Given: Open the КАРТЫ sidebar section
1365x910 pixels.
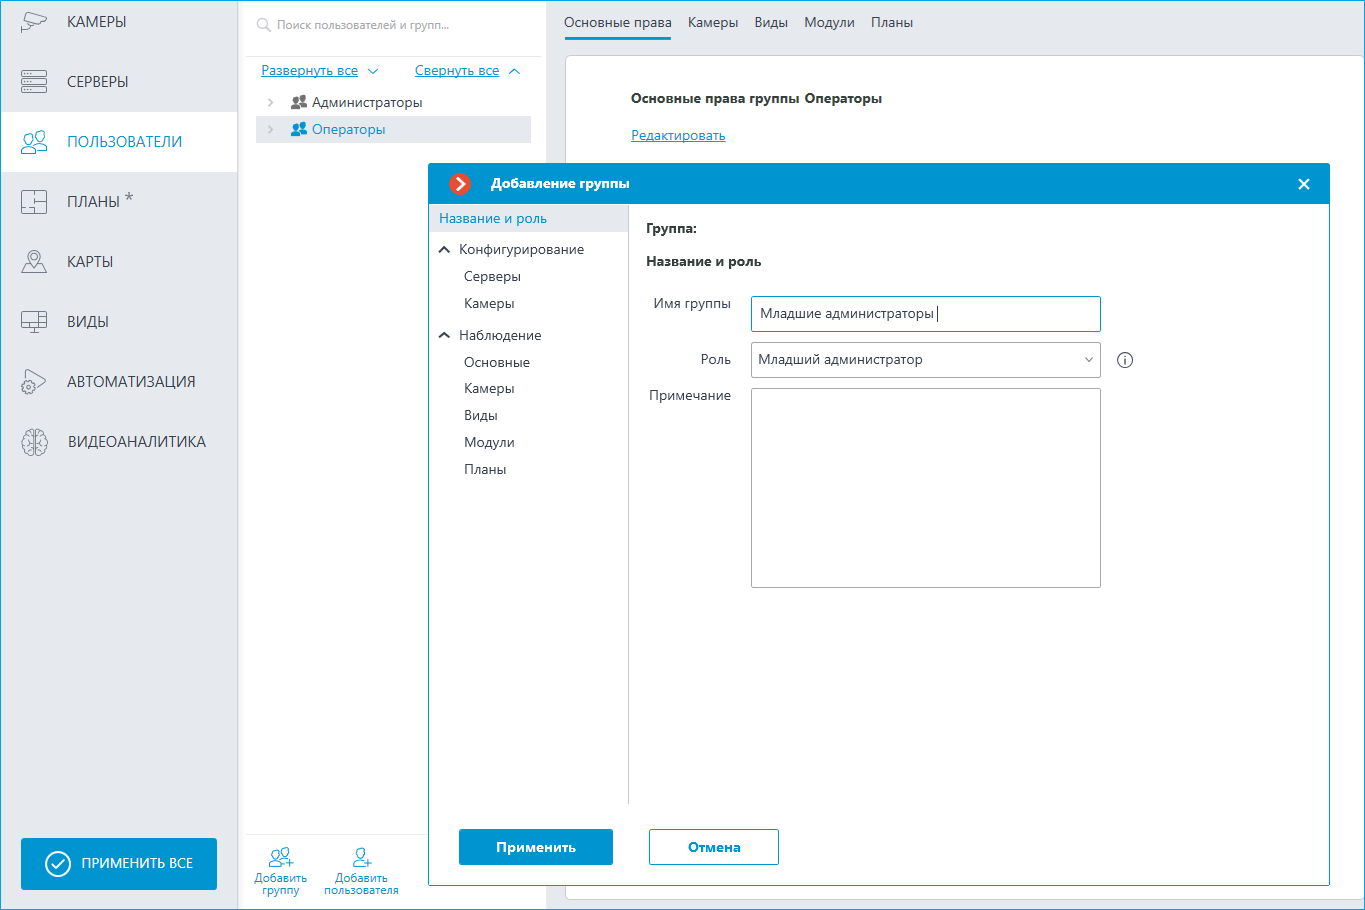Looking at the screenshot, I should click(119, 262).
